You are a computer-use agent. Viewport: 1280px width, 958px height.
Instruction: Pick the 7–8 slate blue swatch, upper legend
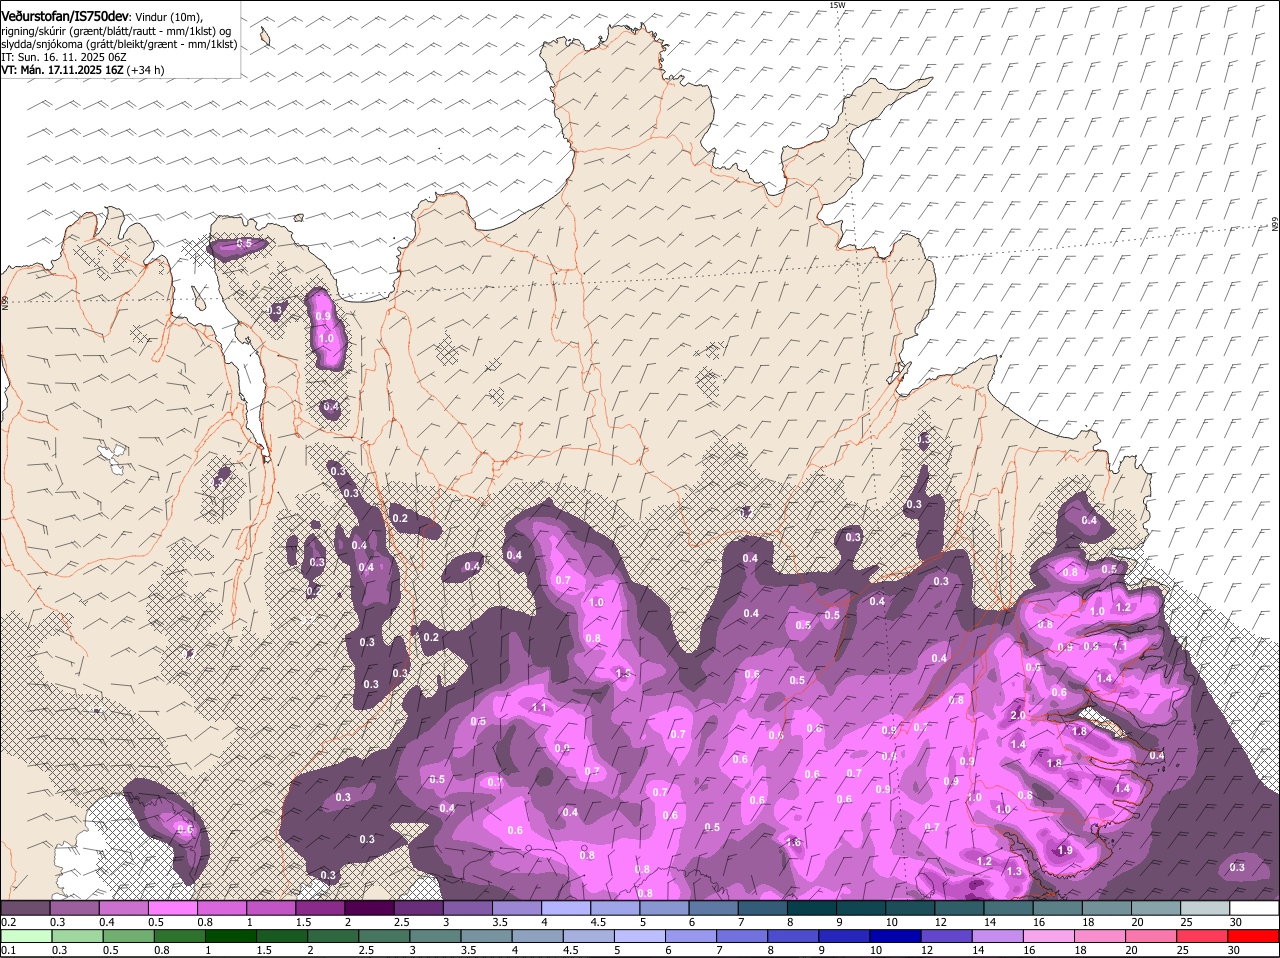pyautogui.click(x=762, y=907)
